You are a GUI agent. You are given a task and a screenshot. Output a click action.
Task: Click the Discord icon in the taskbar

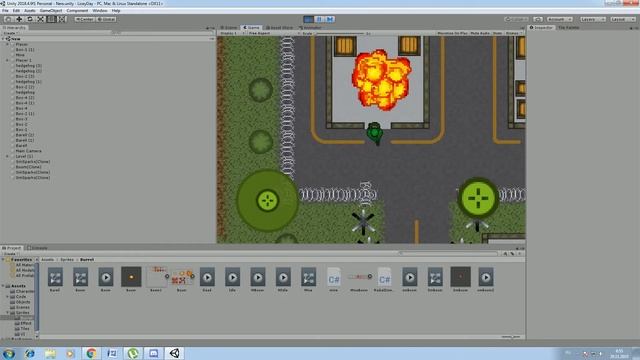point(153,353)
